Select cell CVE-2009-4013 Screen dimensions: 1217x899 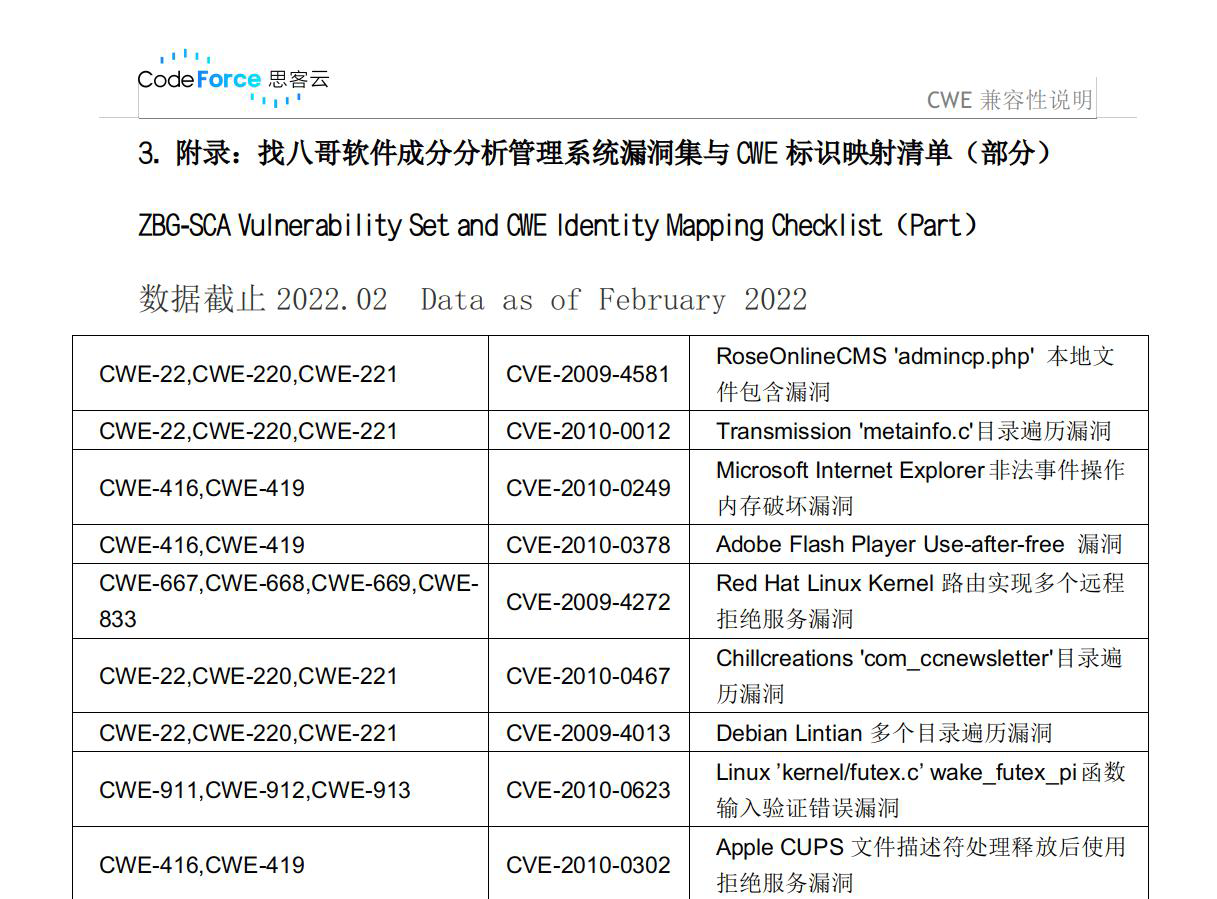click(589, 733)
